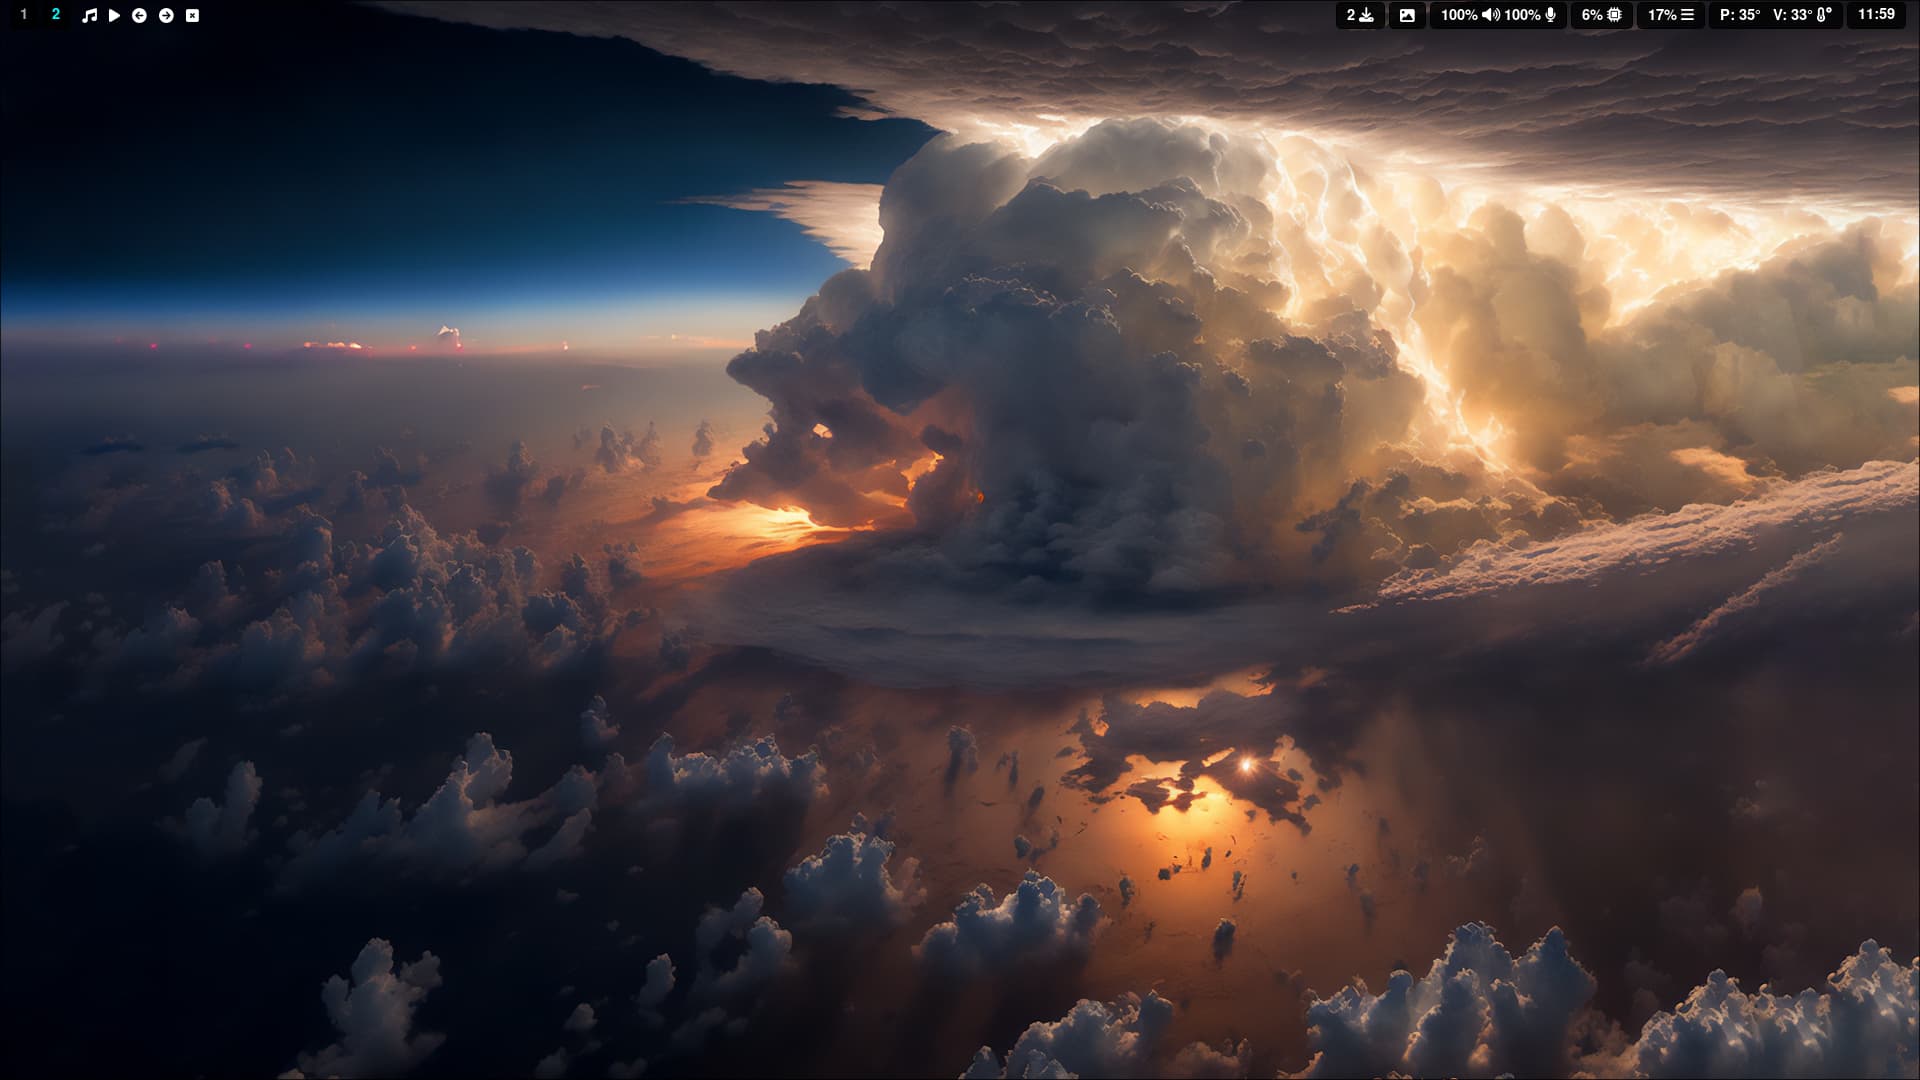
Task: Mute the 100% speaker volume
Action: coord(1490,15)
